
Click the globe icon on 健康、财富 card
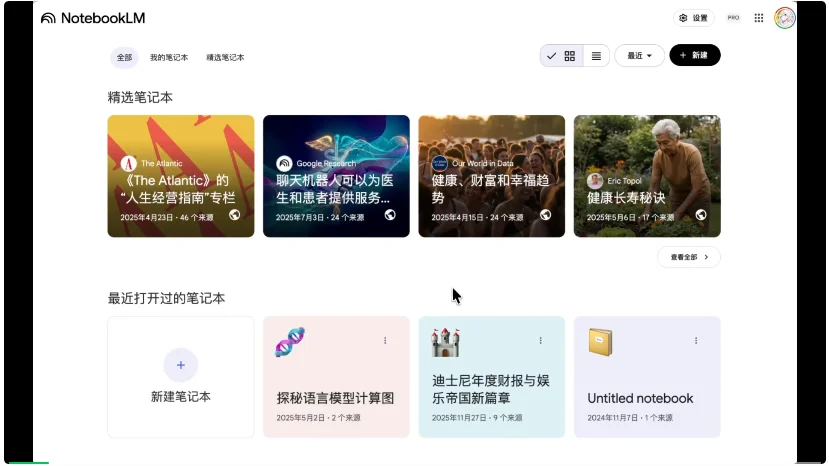pyautogui.click(x=546, y=215)
